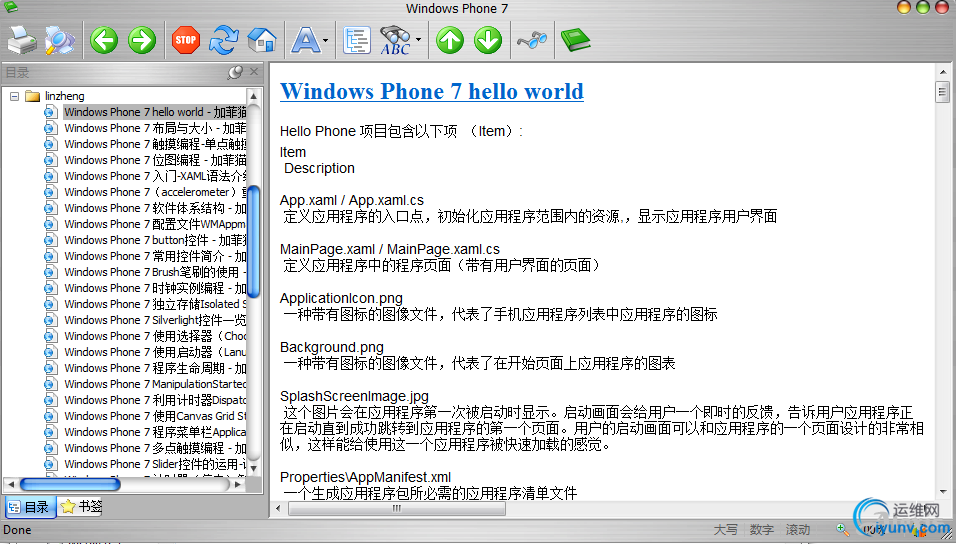Viewport: 956px width, 544px height.
Task: Open the dropdown arrow beside binoculars icon
Action: pos(418,40)
